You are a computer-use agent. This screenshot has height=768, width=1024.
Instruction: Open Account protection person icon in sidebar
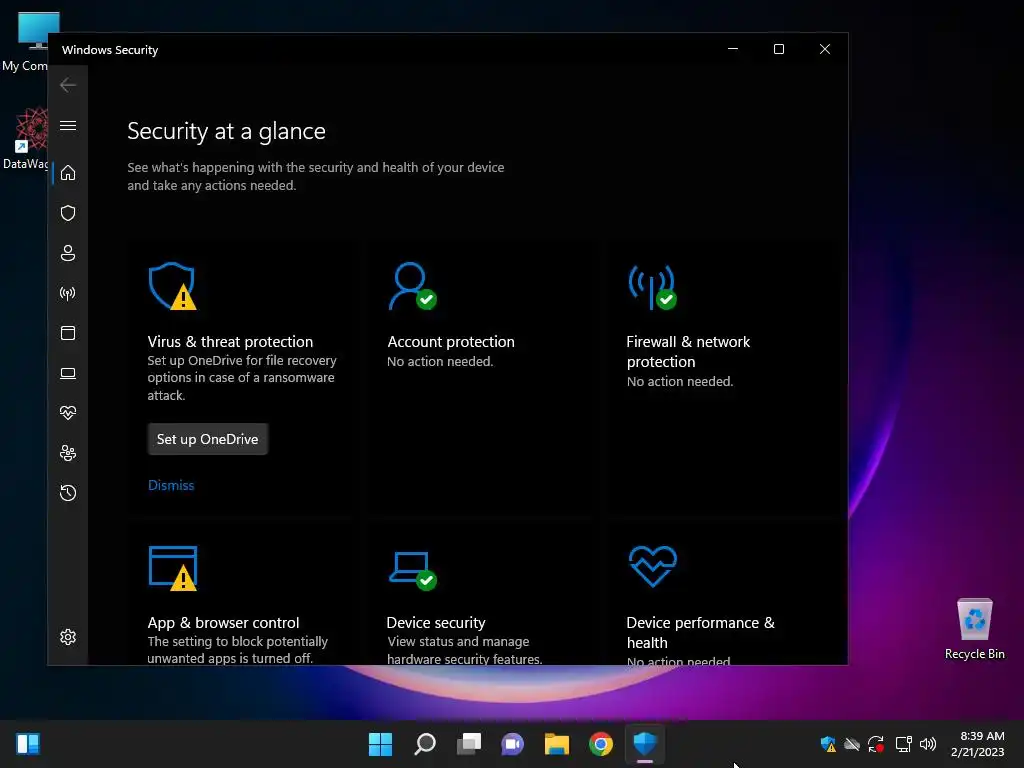click(x=68, y=253)
